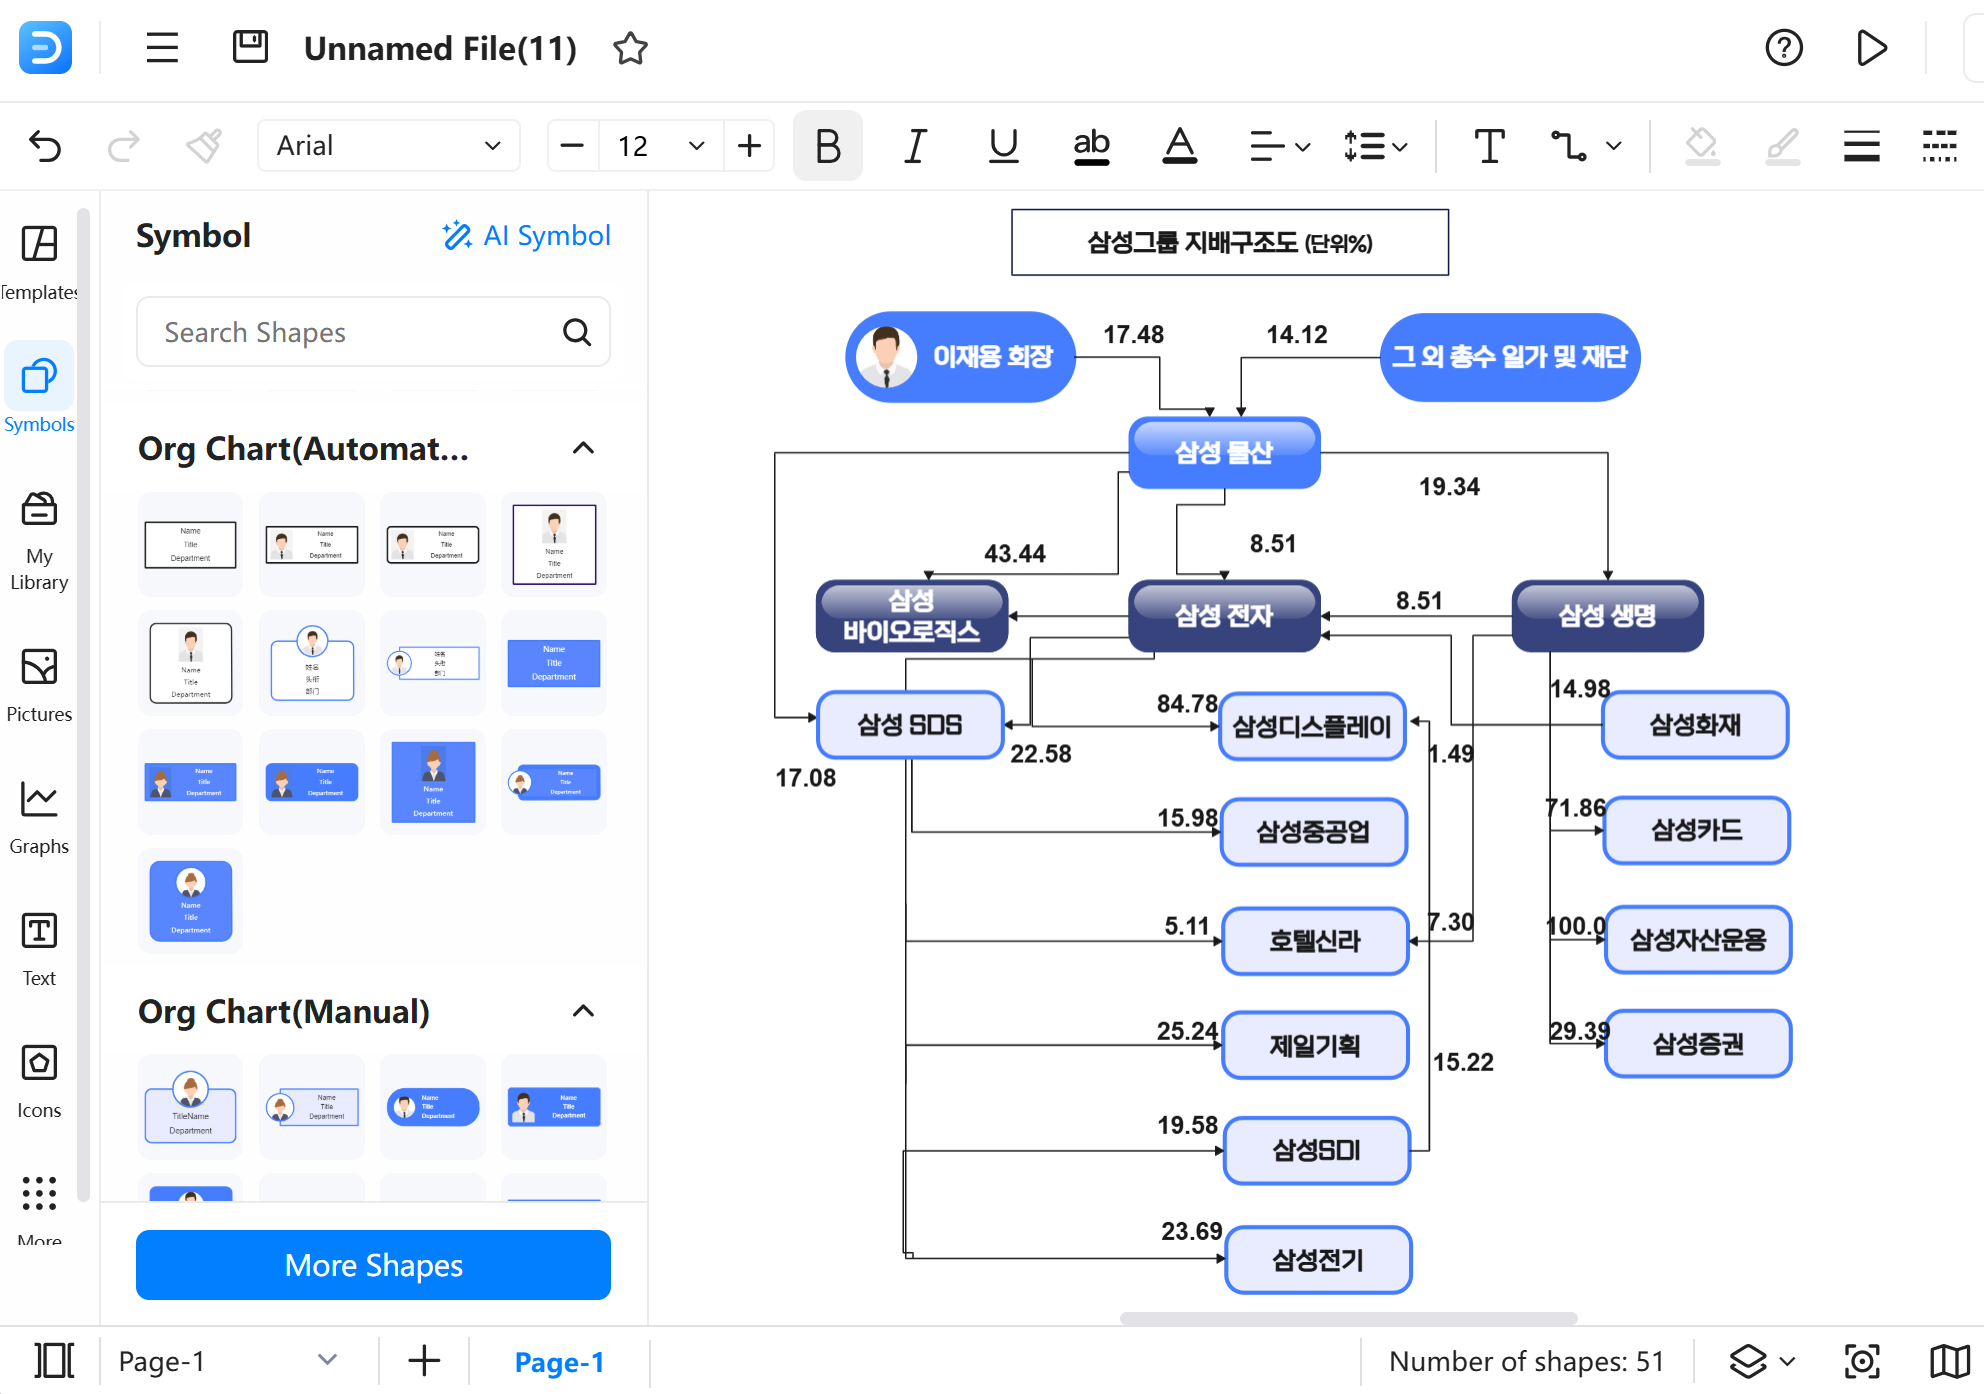Click the diagram title box
Image resolution: width=1984 pixels, height=1394 pixels.
coord(1230,242)
